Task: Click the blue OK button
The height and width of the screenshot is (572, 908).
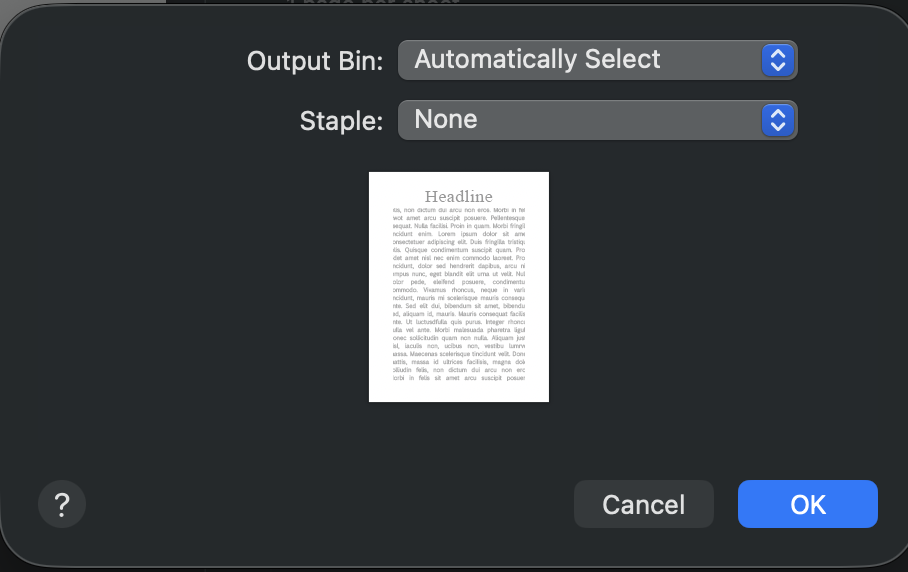Action: pyautogui.click(x=808, y=504)
